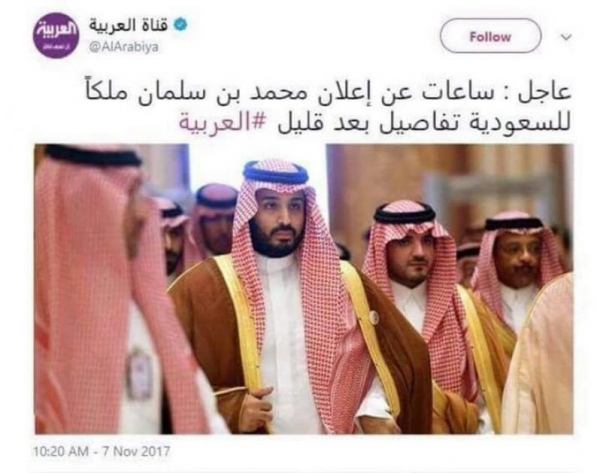Open the قناة العربية display name
Screen dimensions: 600x473
point(129,25)
